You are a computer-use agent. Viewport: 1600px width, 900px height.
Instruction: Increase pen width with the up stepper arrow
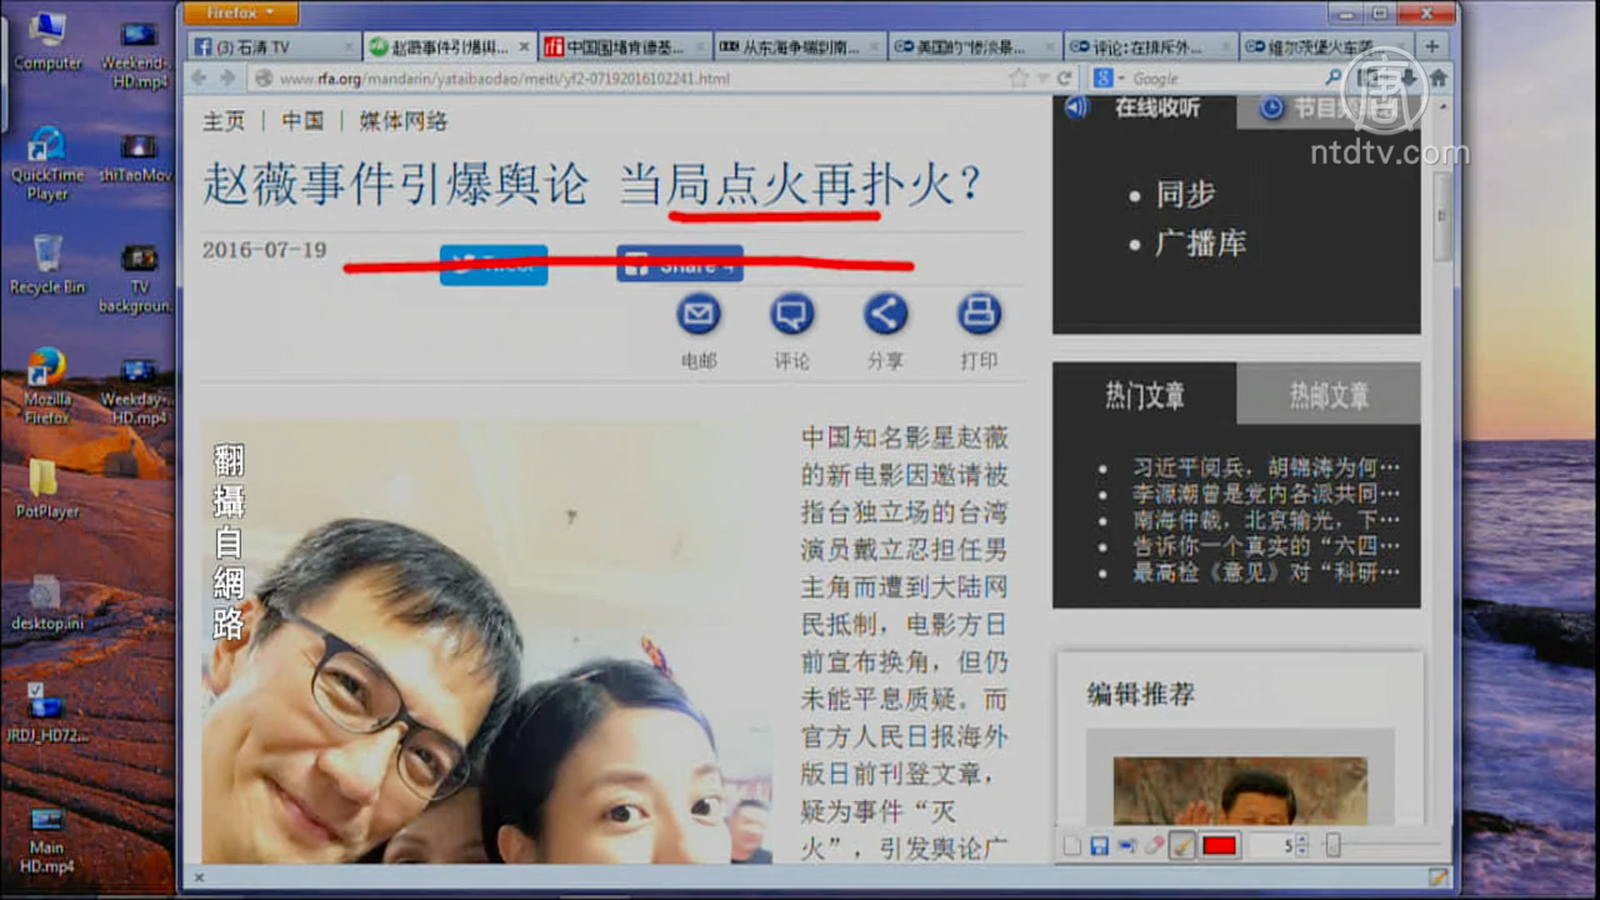coord(1301,840)
